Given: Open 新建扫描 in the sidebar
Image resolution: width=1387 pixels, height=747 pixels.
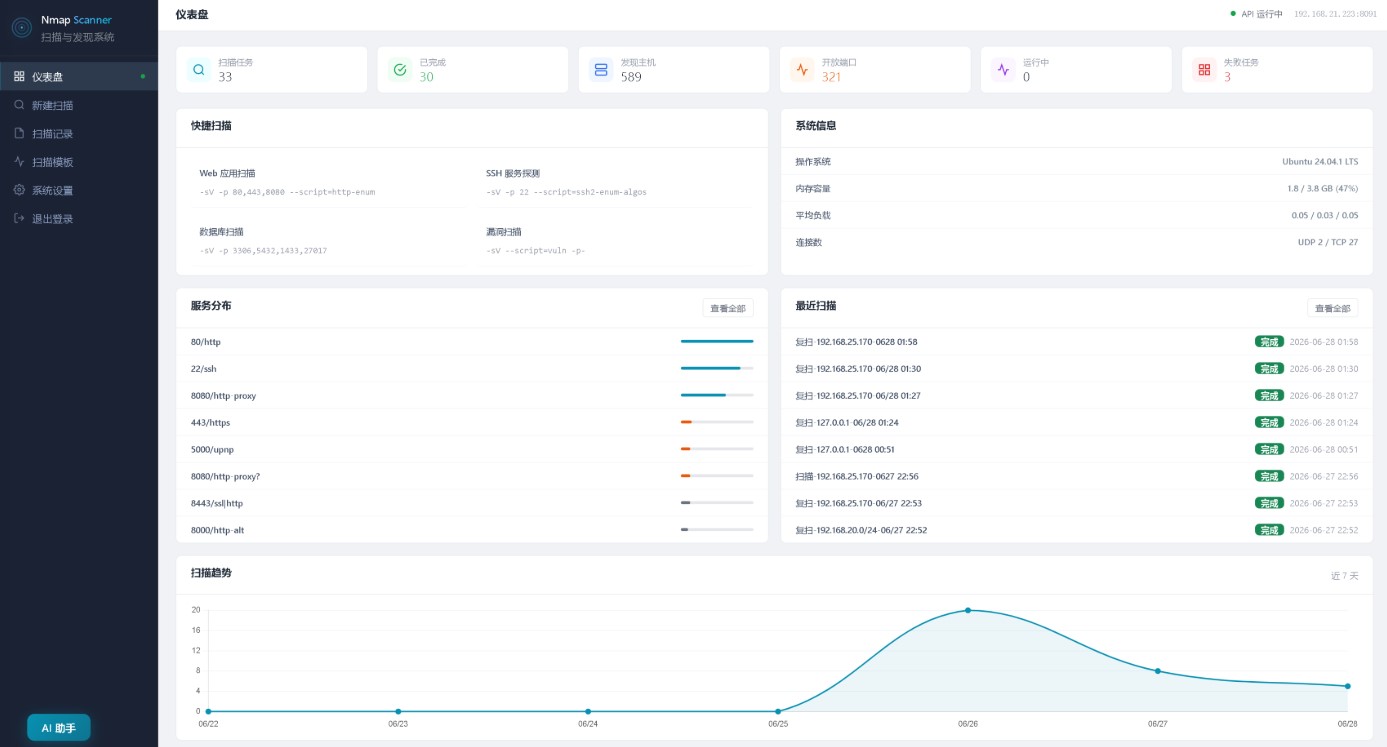Looking at the screenshot, I should (79, 105).
